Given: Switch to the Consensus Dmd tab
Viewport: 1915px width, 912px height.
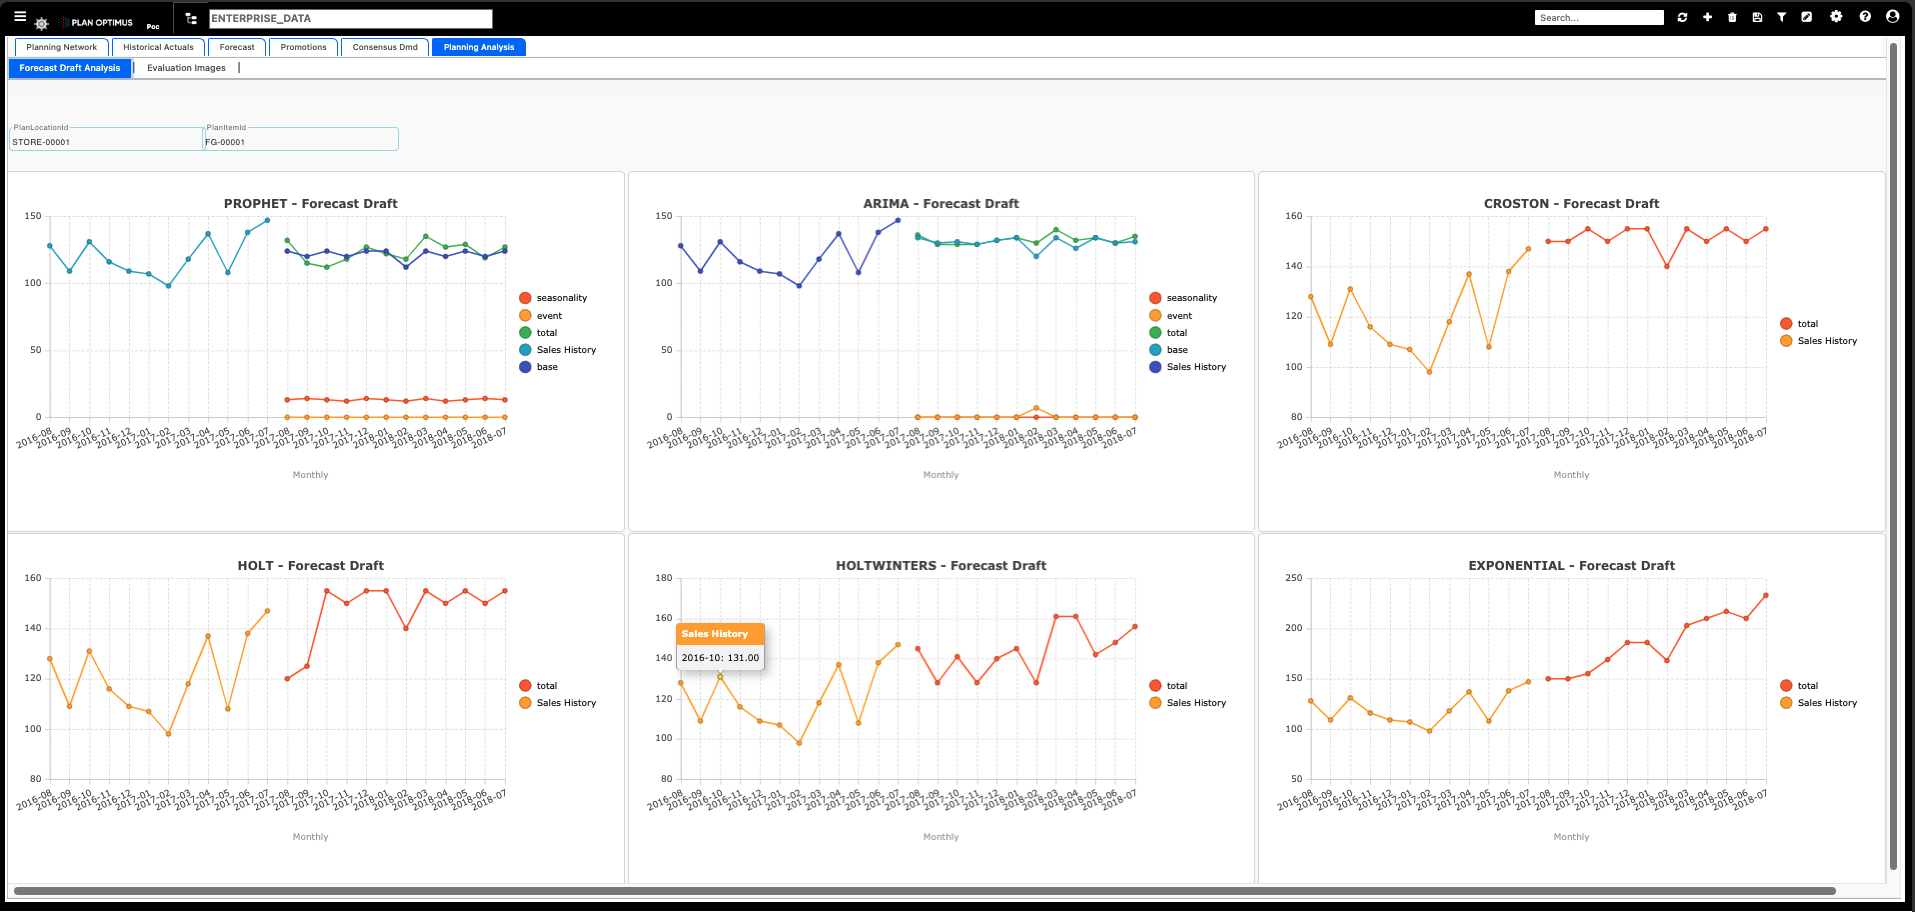Looking at the screenshot, I should coord(385,47).
